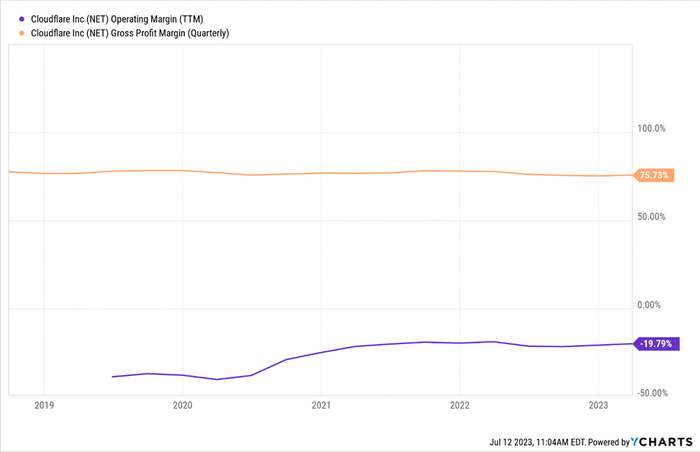Click the purple Operating Margin legend dot
The image size is (700, 452).
(x=21, y=19)
